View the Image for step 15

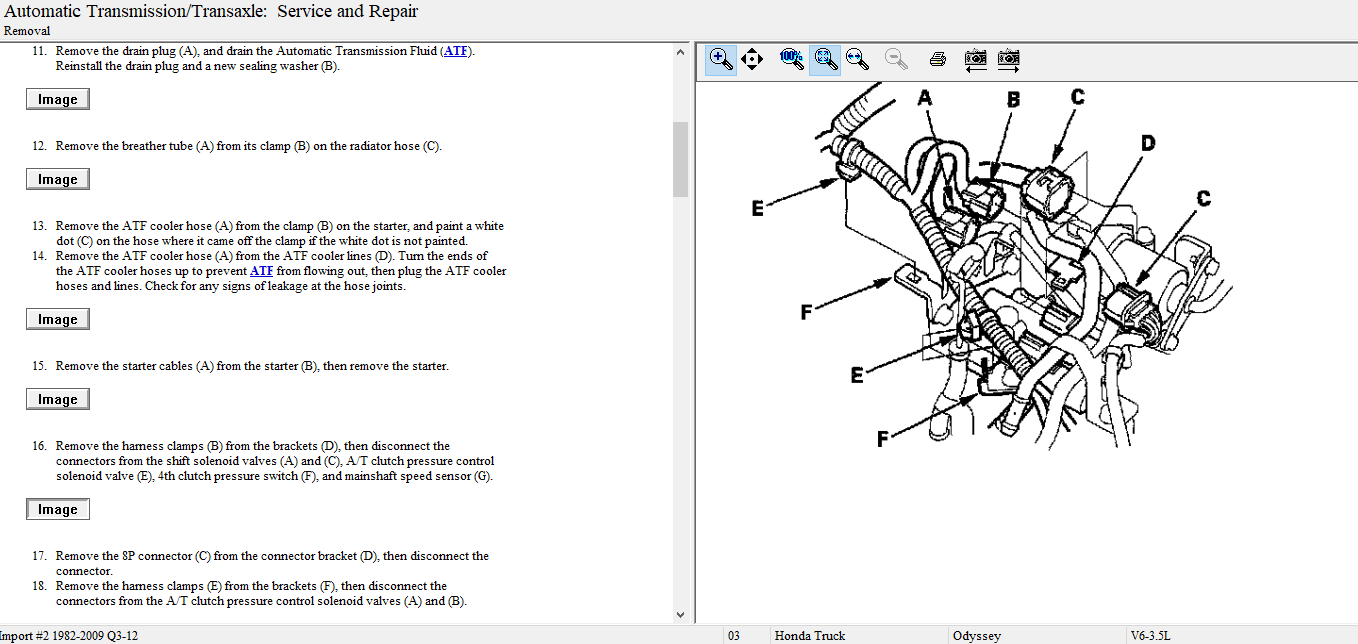(57, 399)
